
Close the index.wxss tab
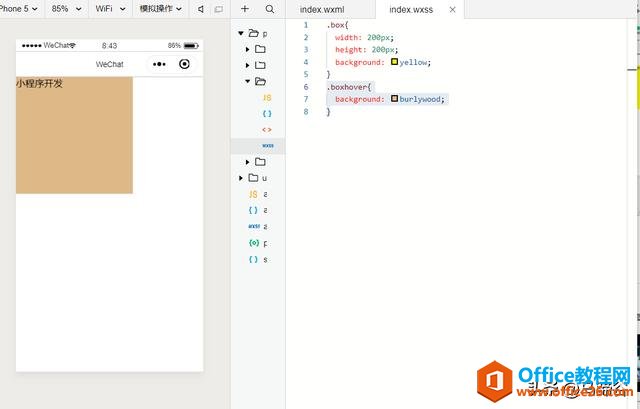[x=453, y=10]
